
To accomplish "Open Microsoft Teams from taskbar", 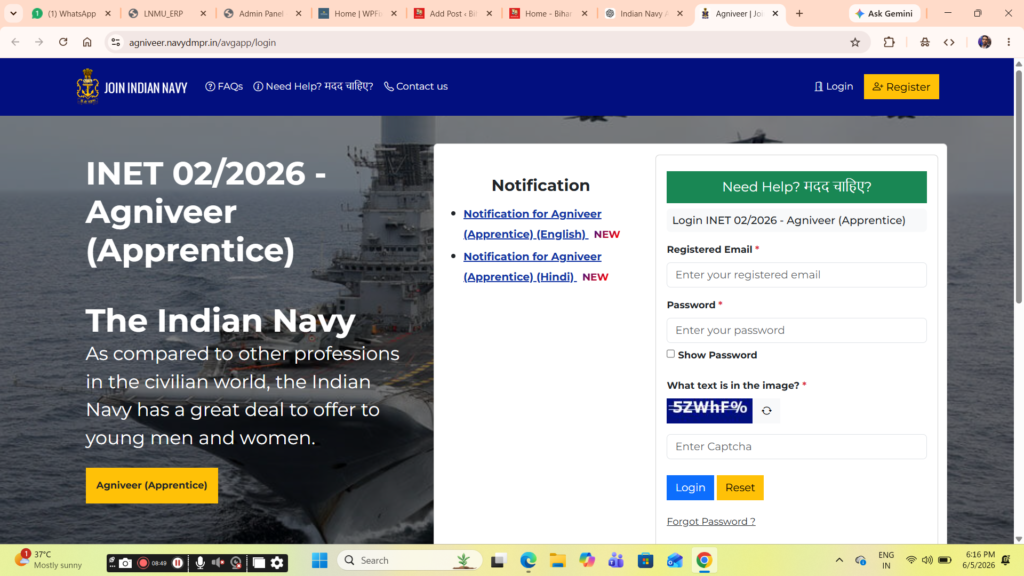I will pos(616,560).
